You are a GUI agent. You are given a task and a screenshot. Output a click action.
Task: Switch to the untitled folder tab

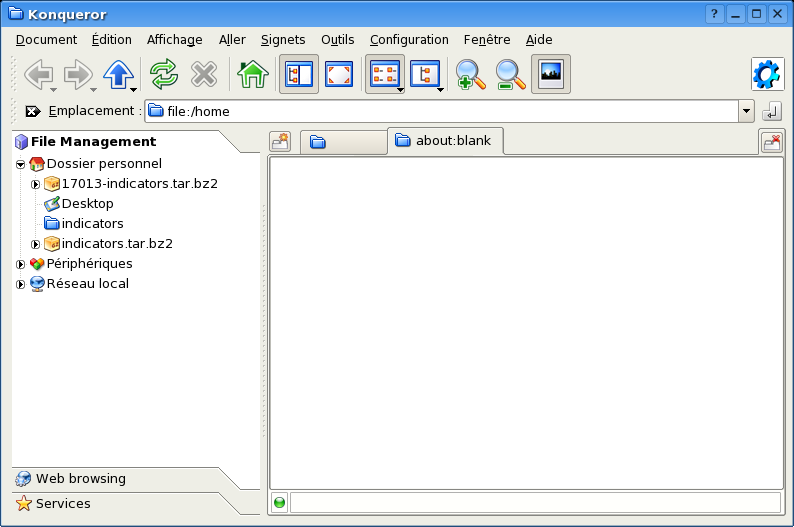pos(344,142)
